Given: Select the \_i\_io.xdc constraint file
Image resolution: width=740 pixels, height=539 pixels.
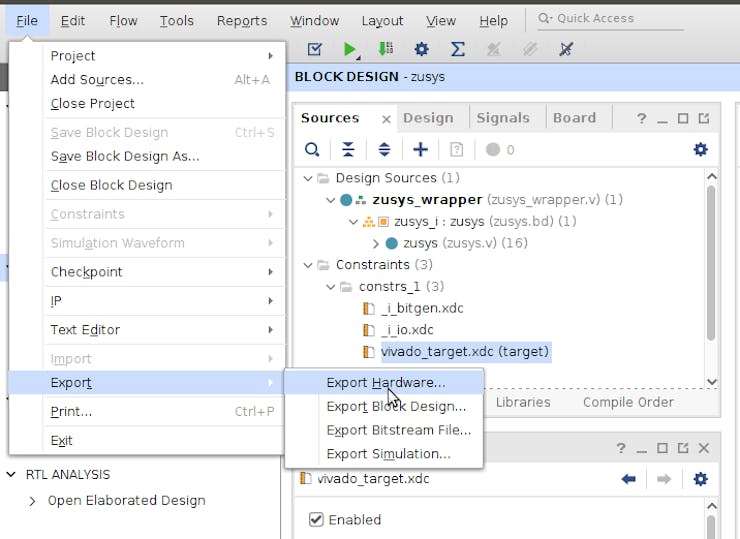Looking at the screenshot, I should [x=407, y=330].
